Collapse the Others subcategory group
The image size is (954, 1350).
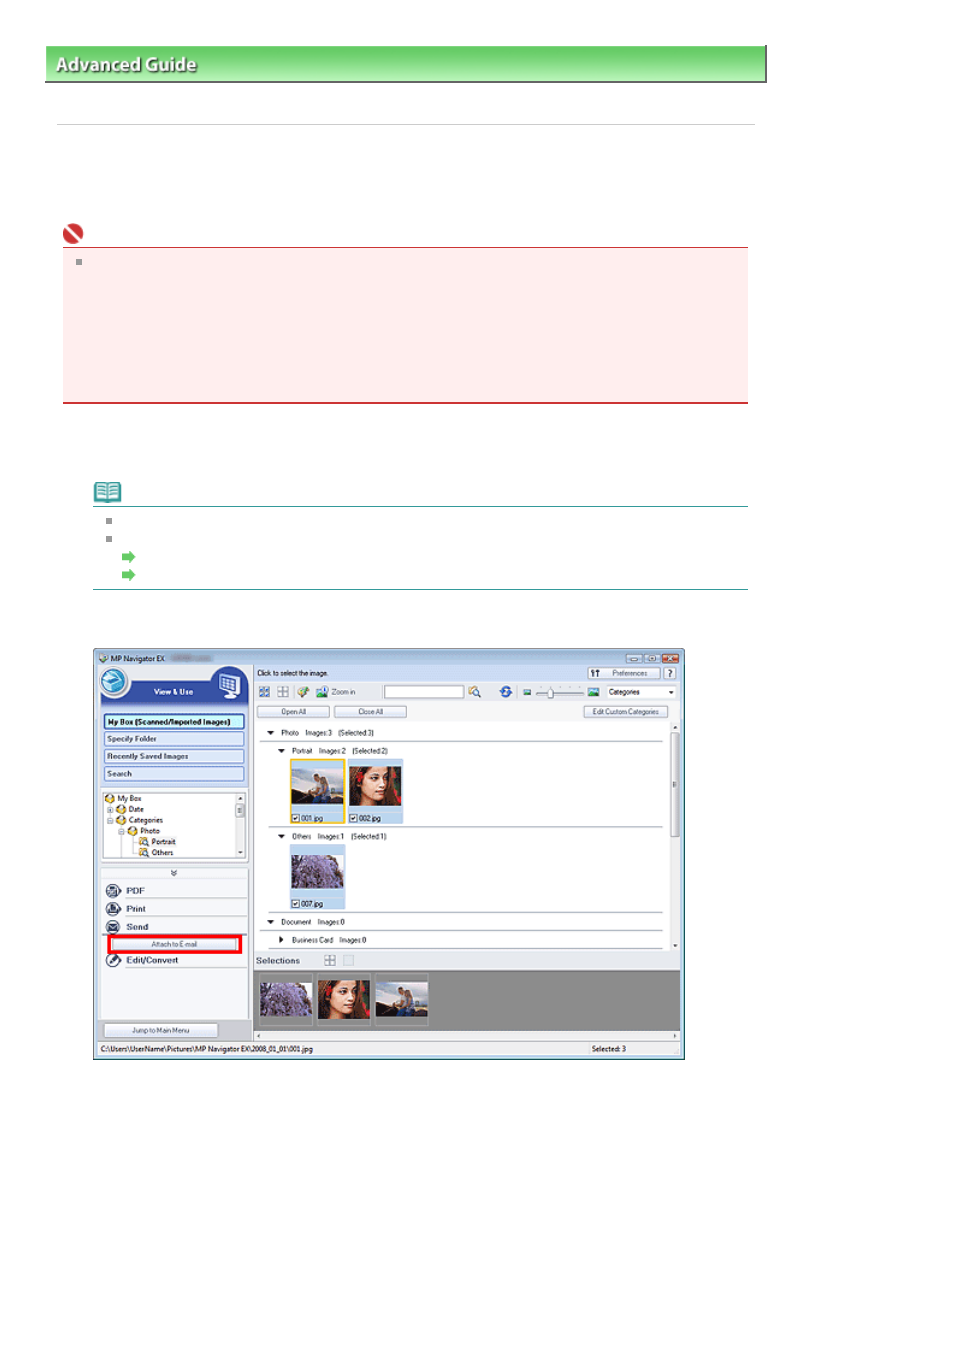[x=281, y=837]
